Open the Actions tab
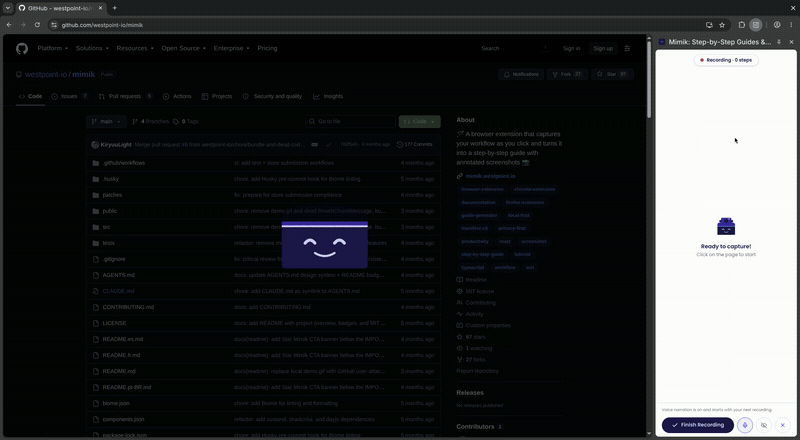The width and height of the screenshot is (800, 440). pyautogui.click(x=177, y=96)
